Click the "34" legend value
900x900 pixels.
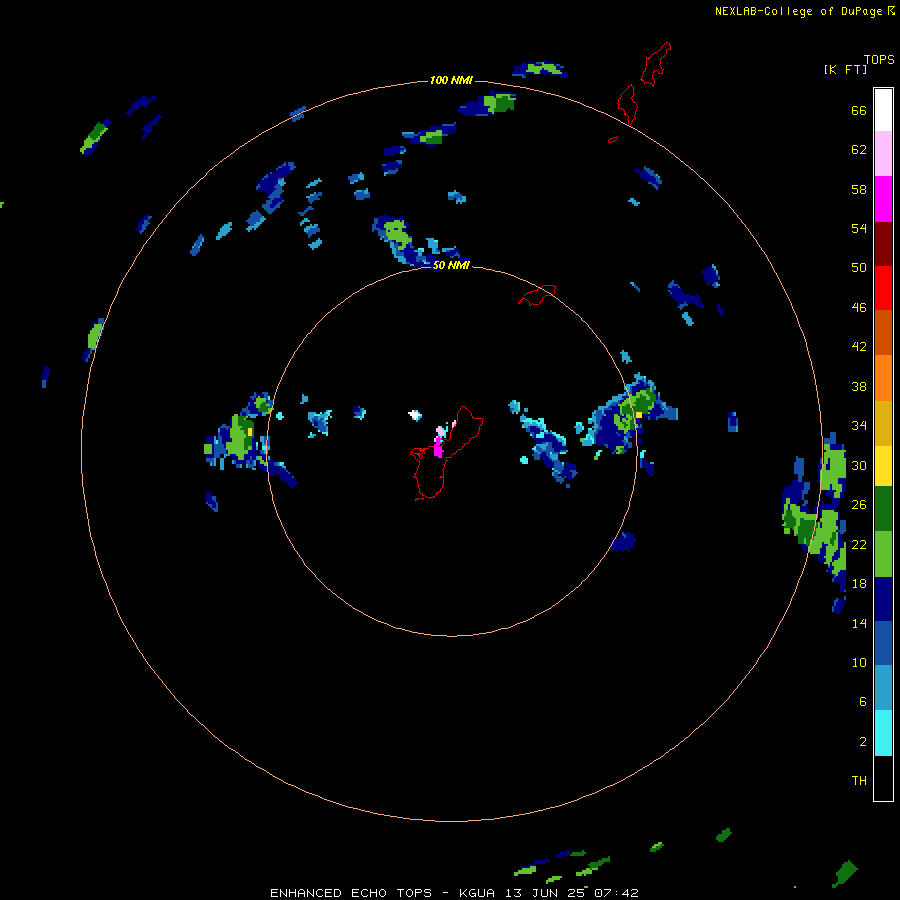tap(859, 425)
